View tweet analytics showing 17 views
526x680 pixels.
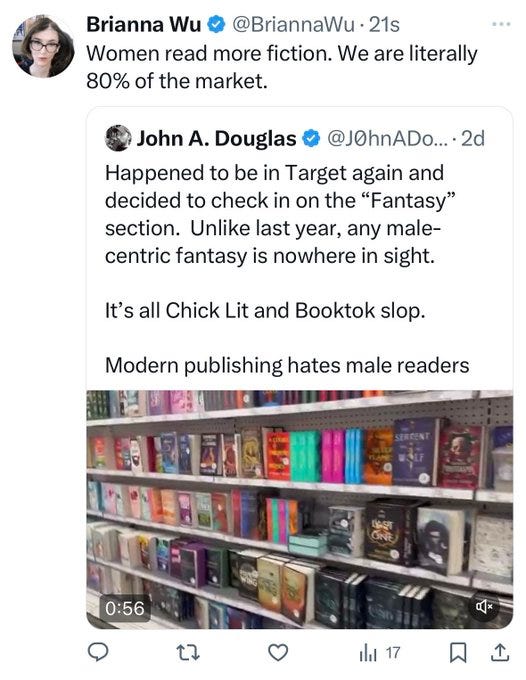coord(379,653)
